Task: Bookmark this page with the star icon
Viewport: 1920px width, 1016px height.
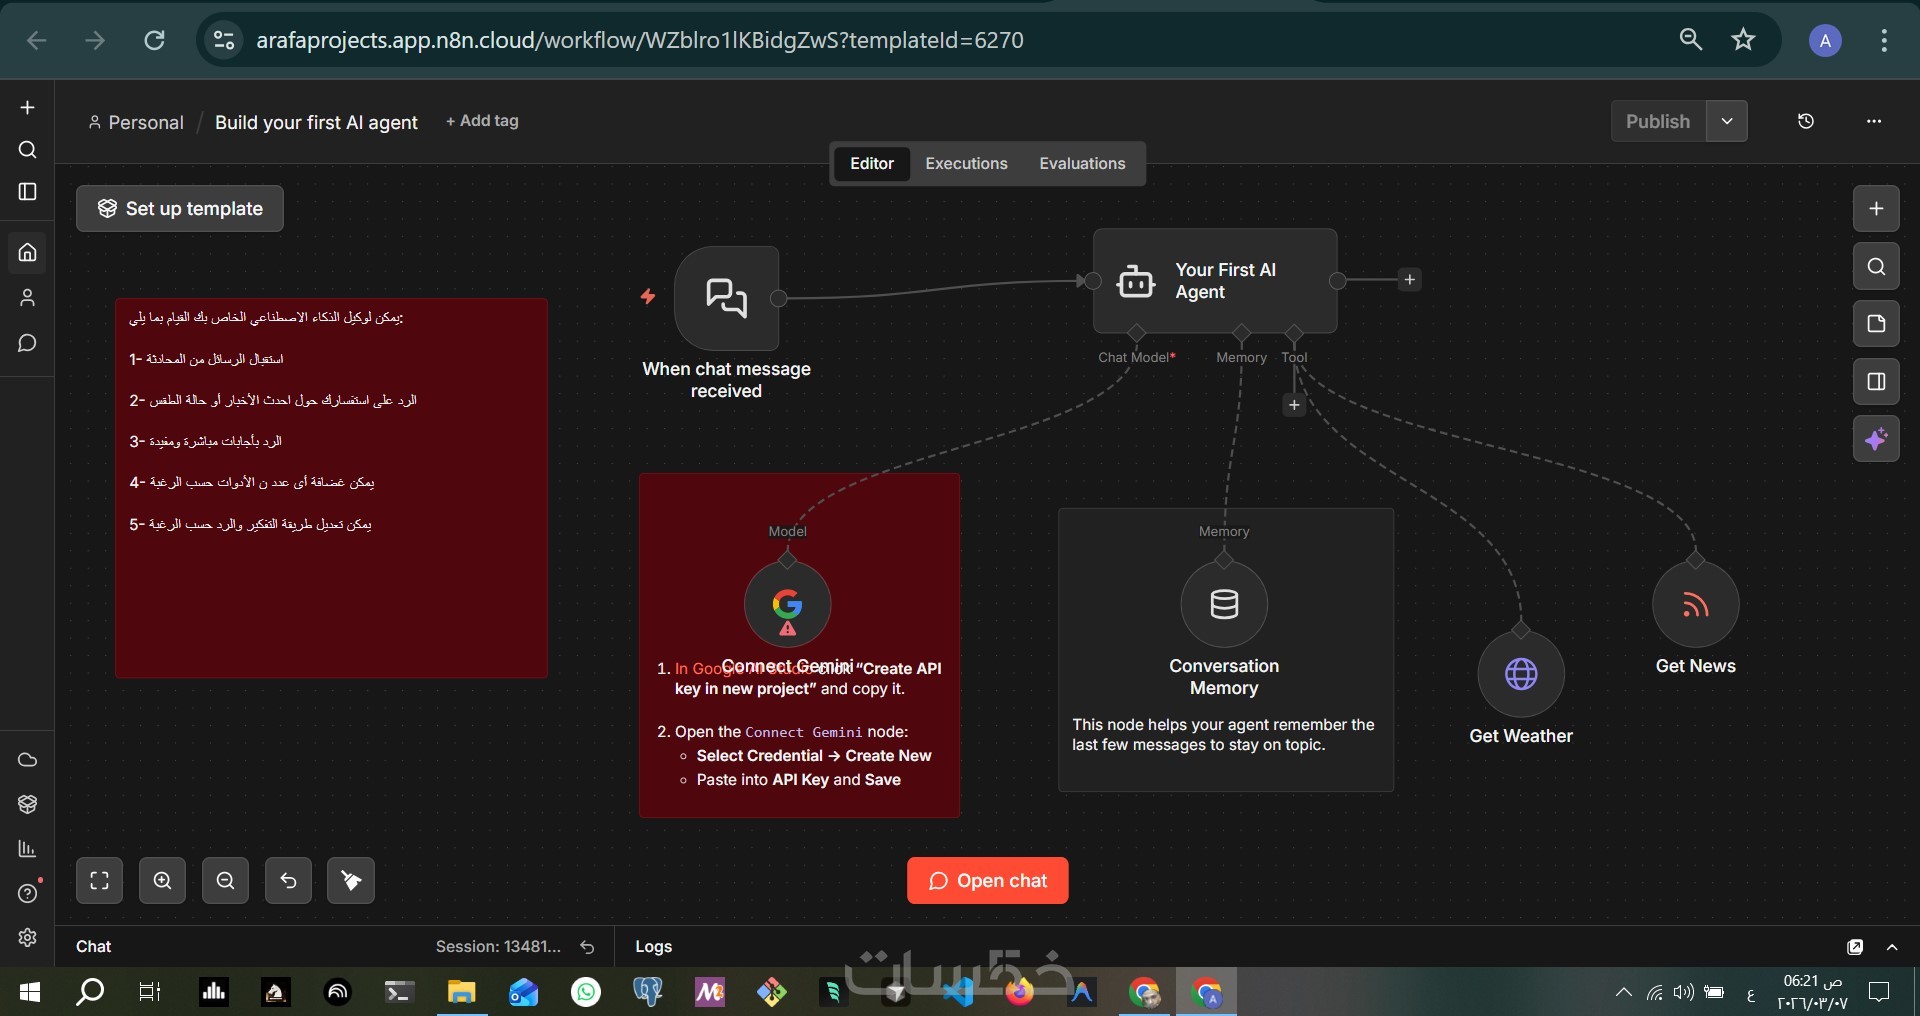Action: pos(1744,40)
